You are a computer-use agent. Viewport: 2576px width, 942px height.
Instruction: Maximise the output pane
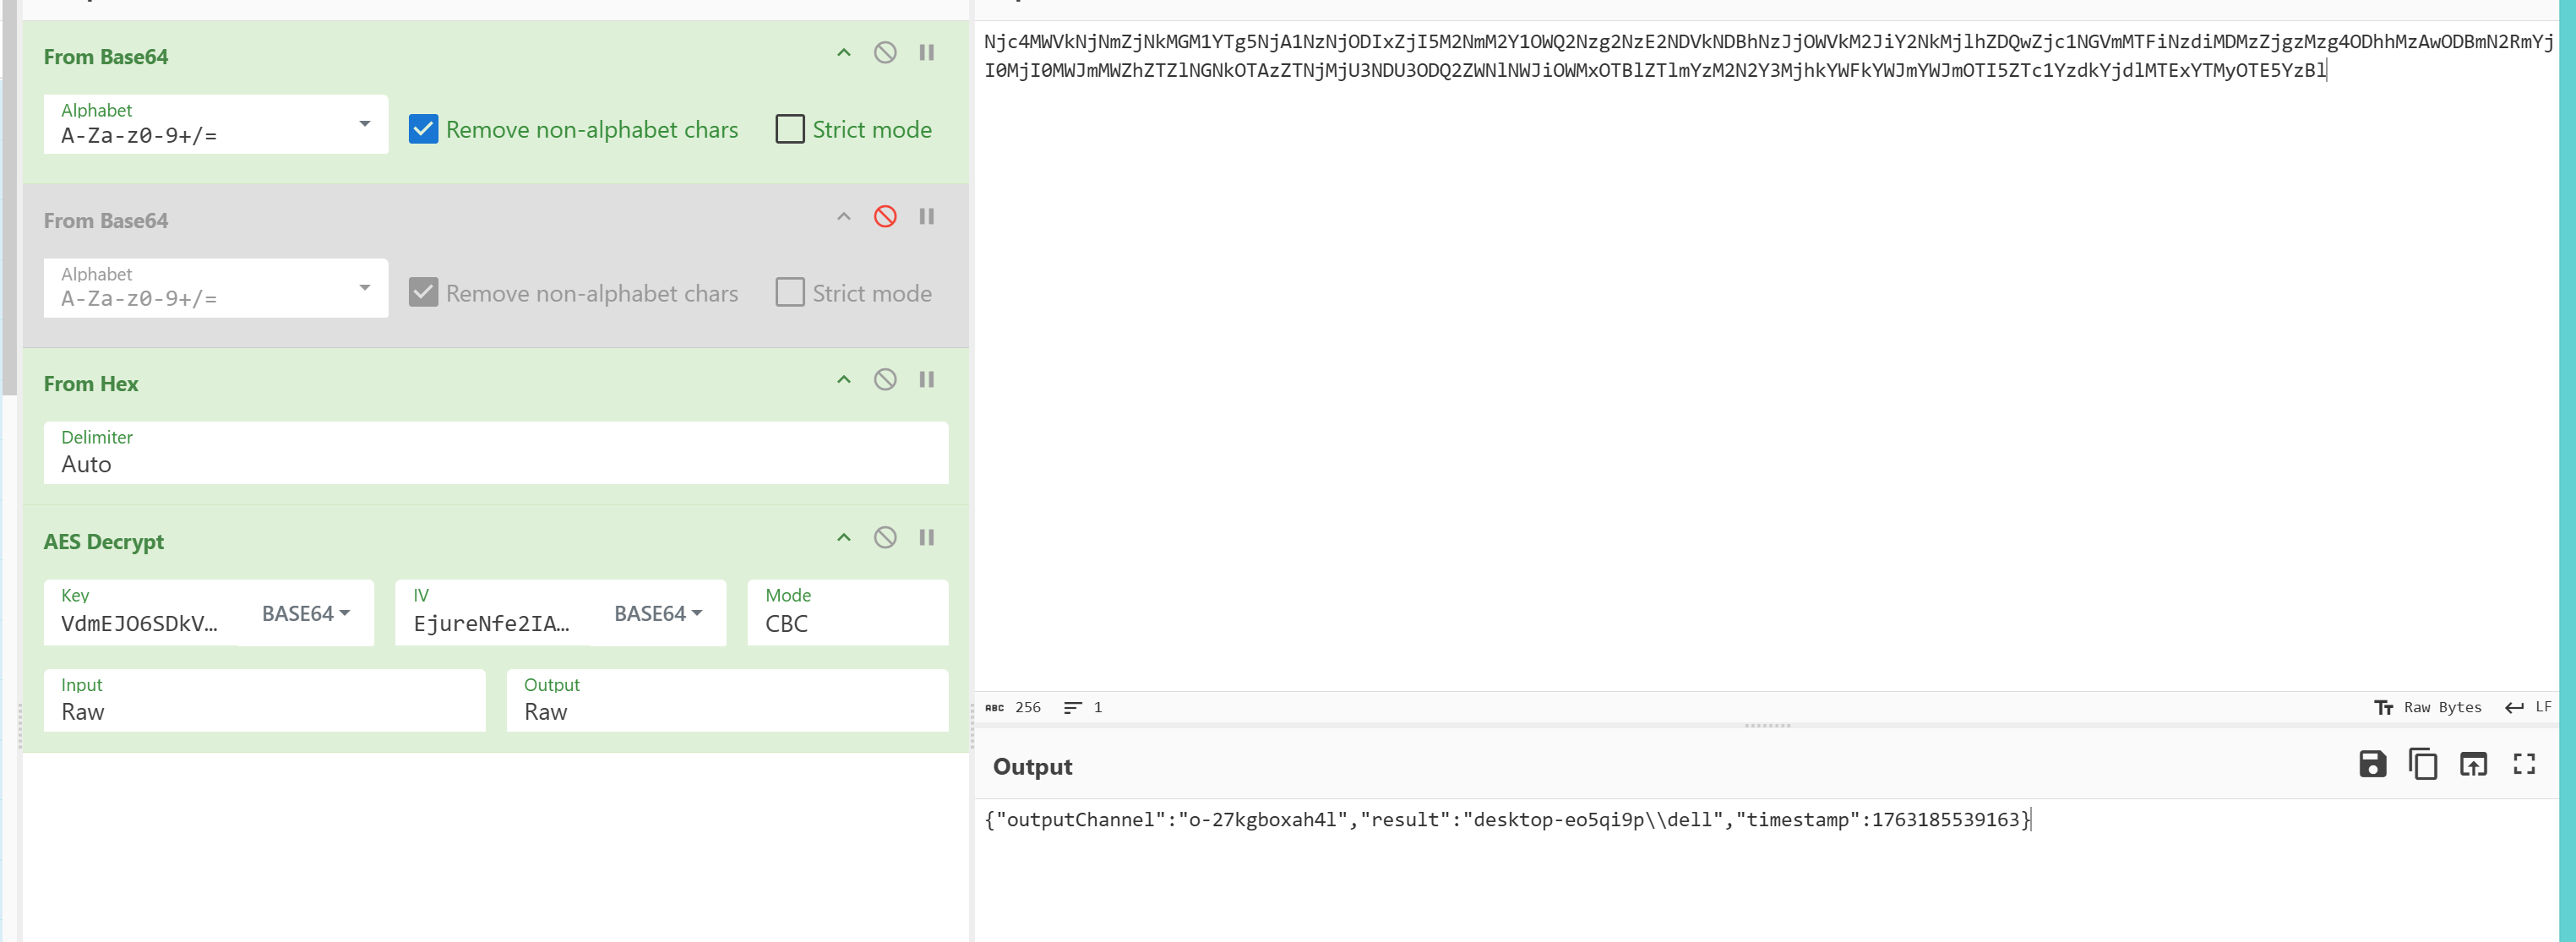[x=2524, y=765]
